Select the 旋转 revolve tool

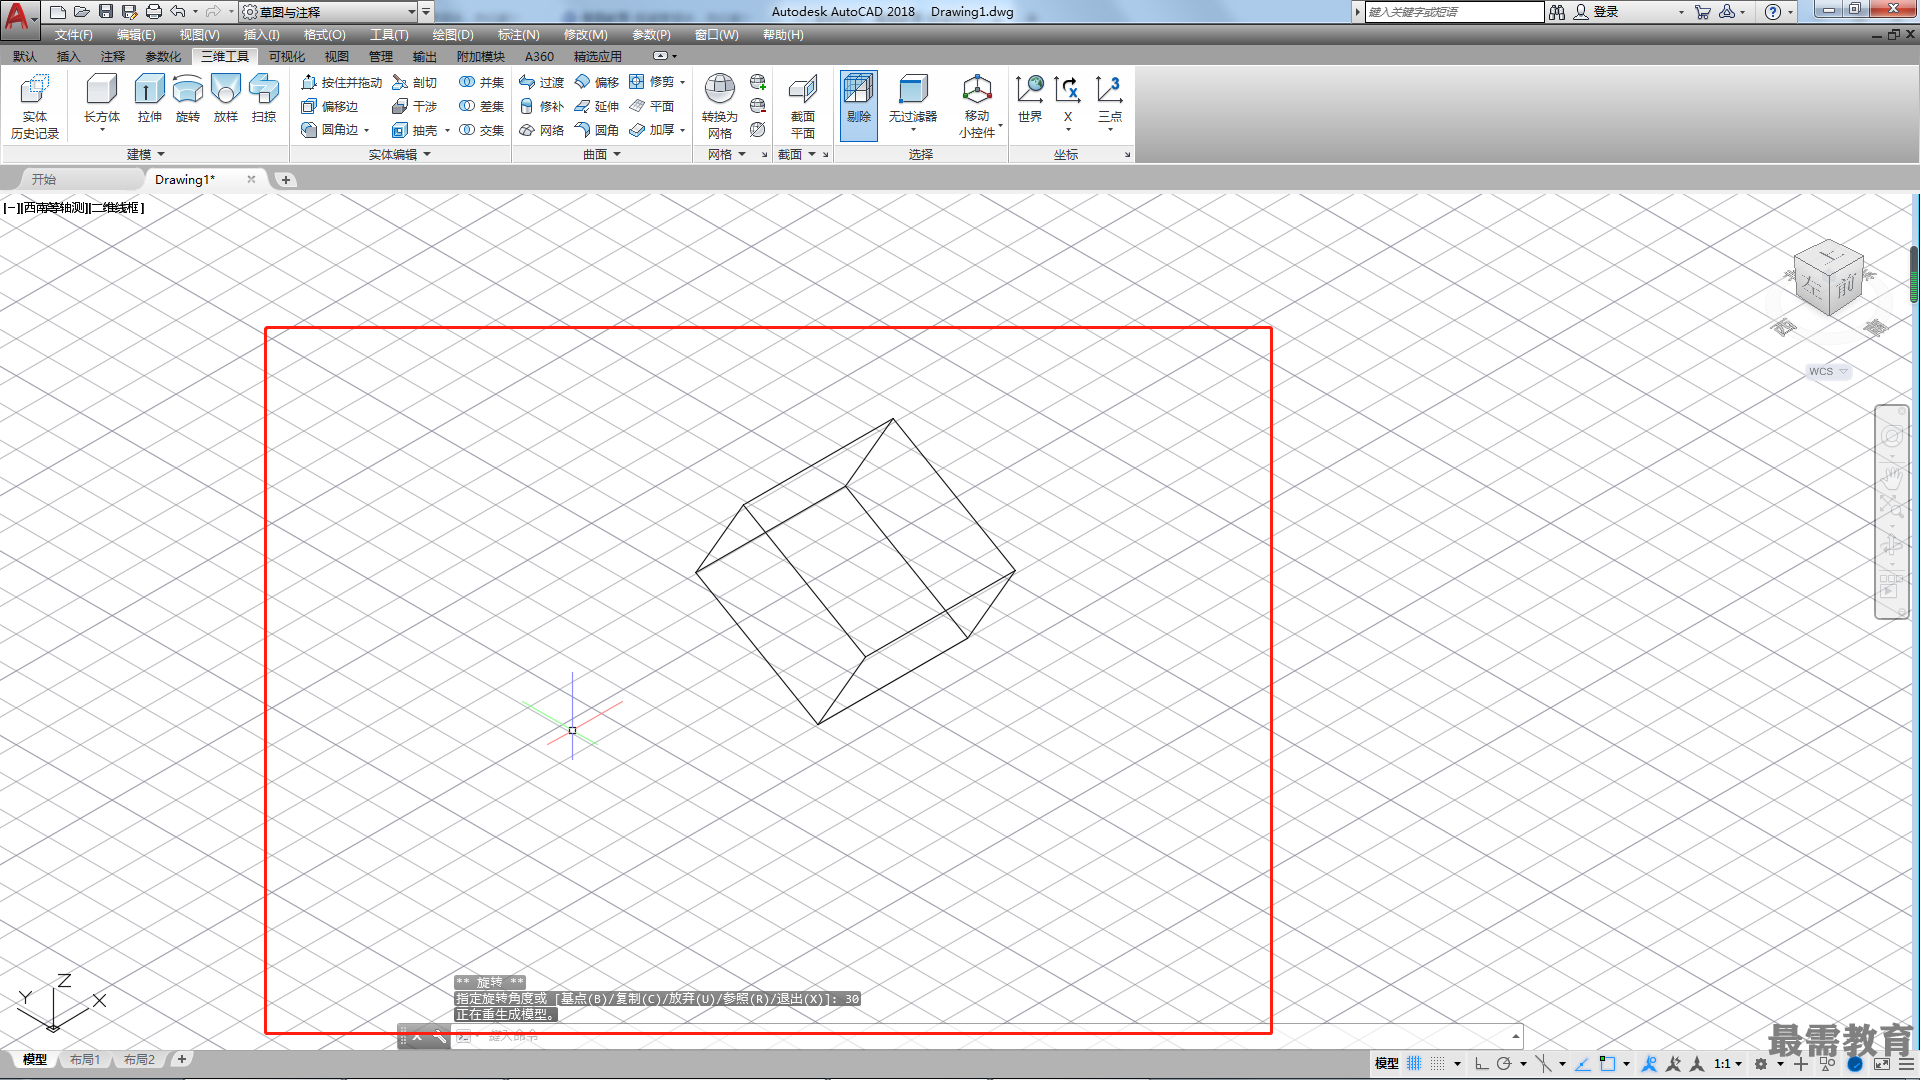click(x=188, y=100)
